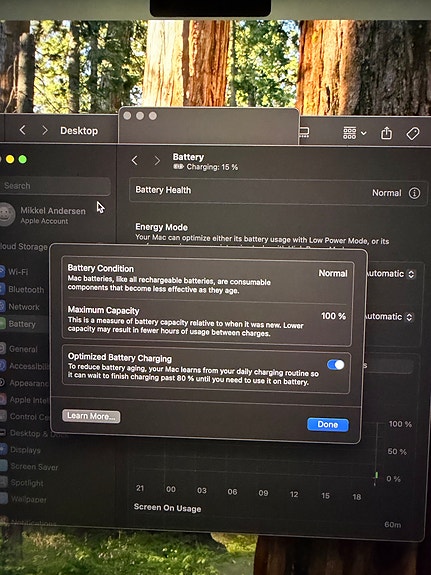Open Spotlight settings in sidebar
This screenshot has width=431, height=575.
coord(22,483)
